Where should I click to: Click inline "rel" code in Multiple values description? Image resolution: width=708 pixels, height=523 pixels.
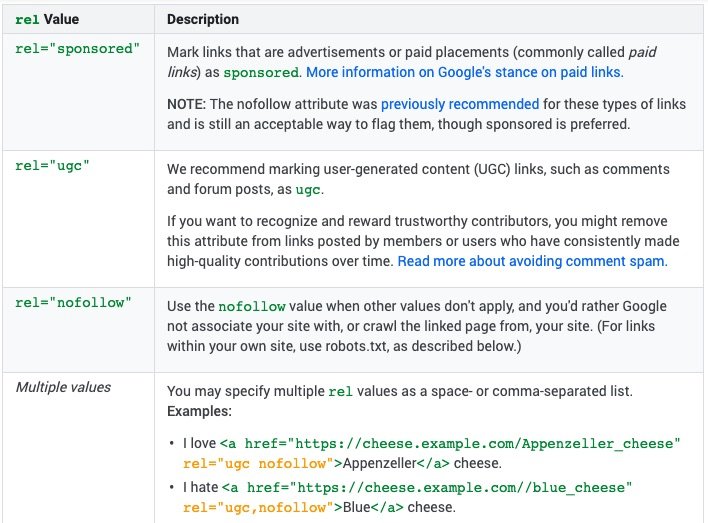(340, 391)
